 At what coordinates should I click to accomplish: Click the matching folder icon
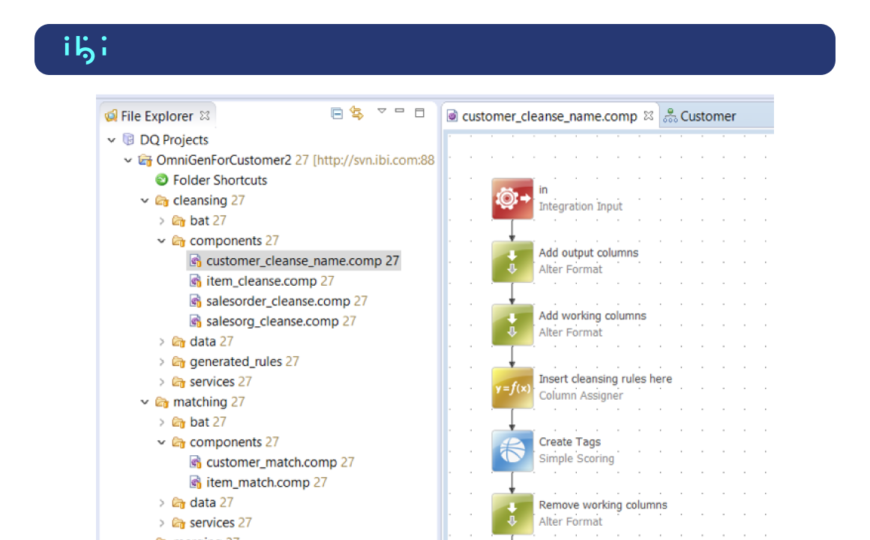tap(161, 402)
